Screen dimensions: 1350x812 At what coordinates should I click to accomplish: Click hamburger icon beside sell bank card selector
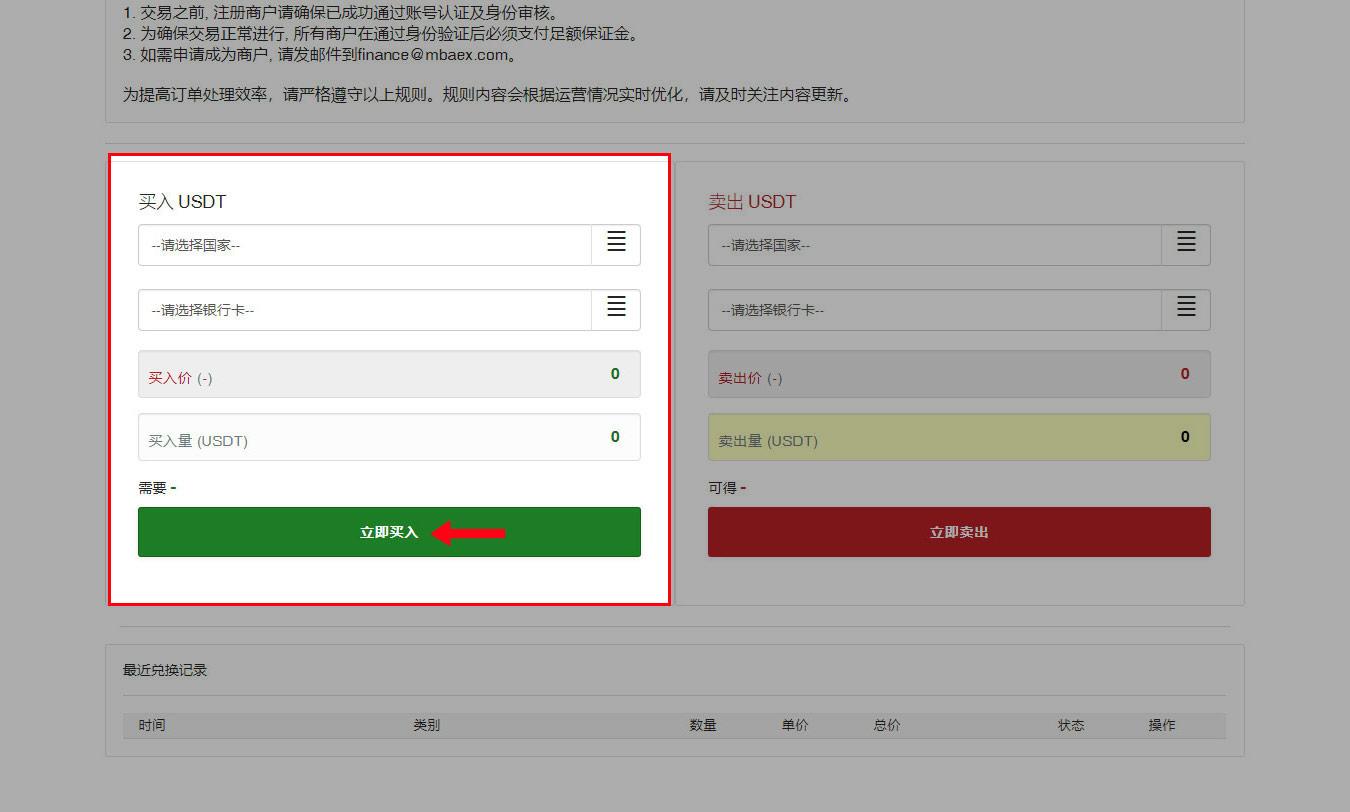pos(1186,306)
